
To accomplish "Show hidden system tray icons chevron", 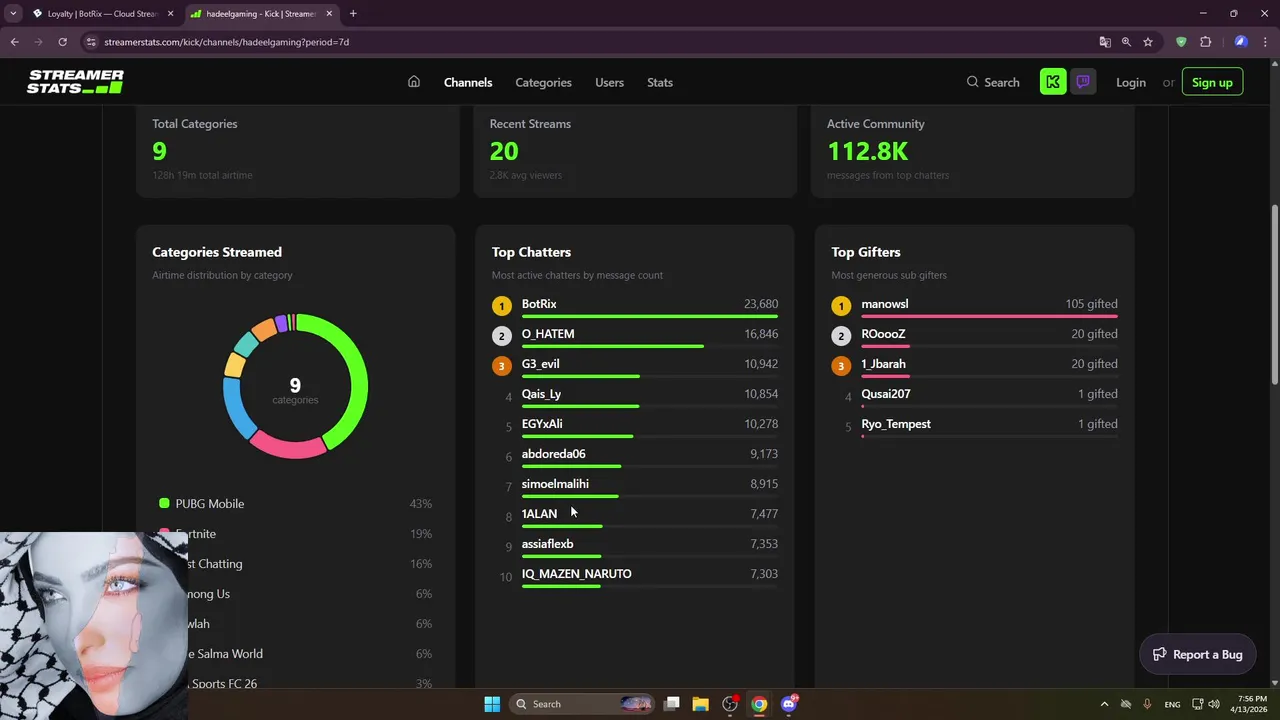I will coord(1104,704).
